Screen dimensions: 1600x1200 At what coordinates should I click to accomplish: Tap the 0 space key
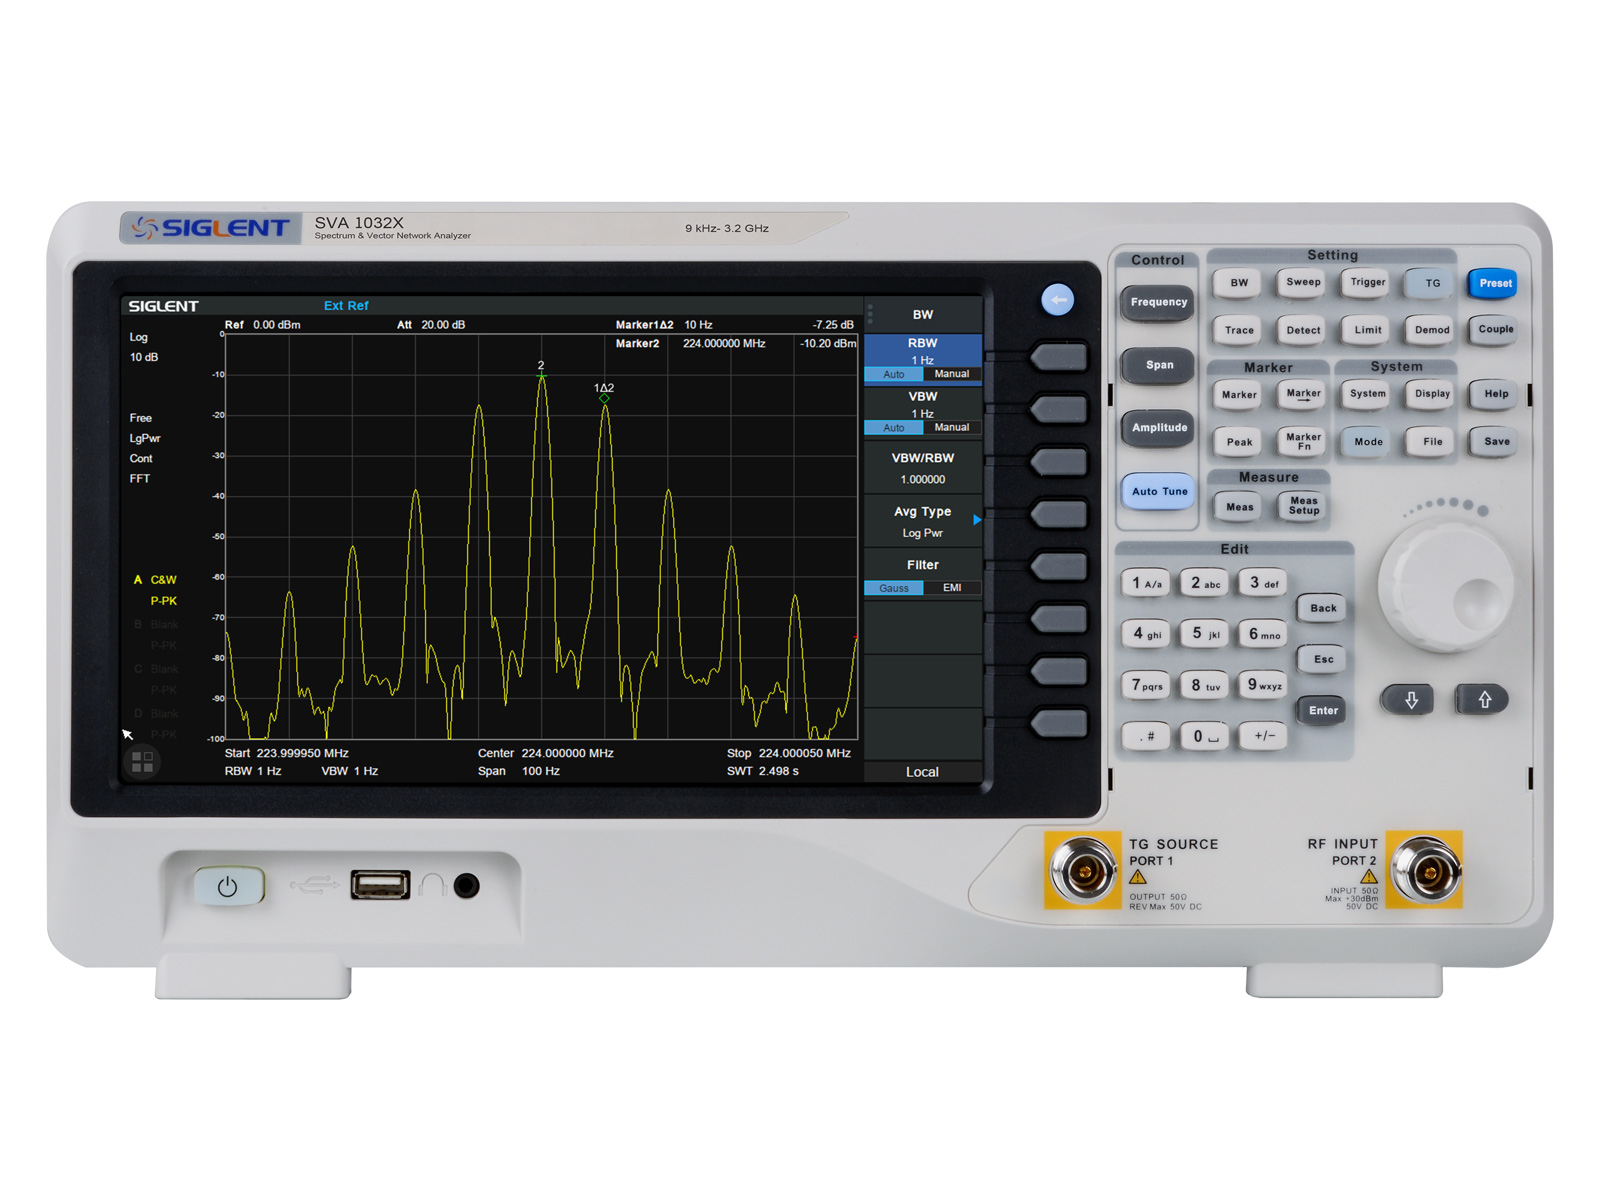1205,737
